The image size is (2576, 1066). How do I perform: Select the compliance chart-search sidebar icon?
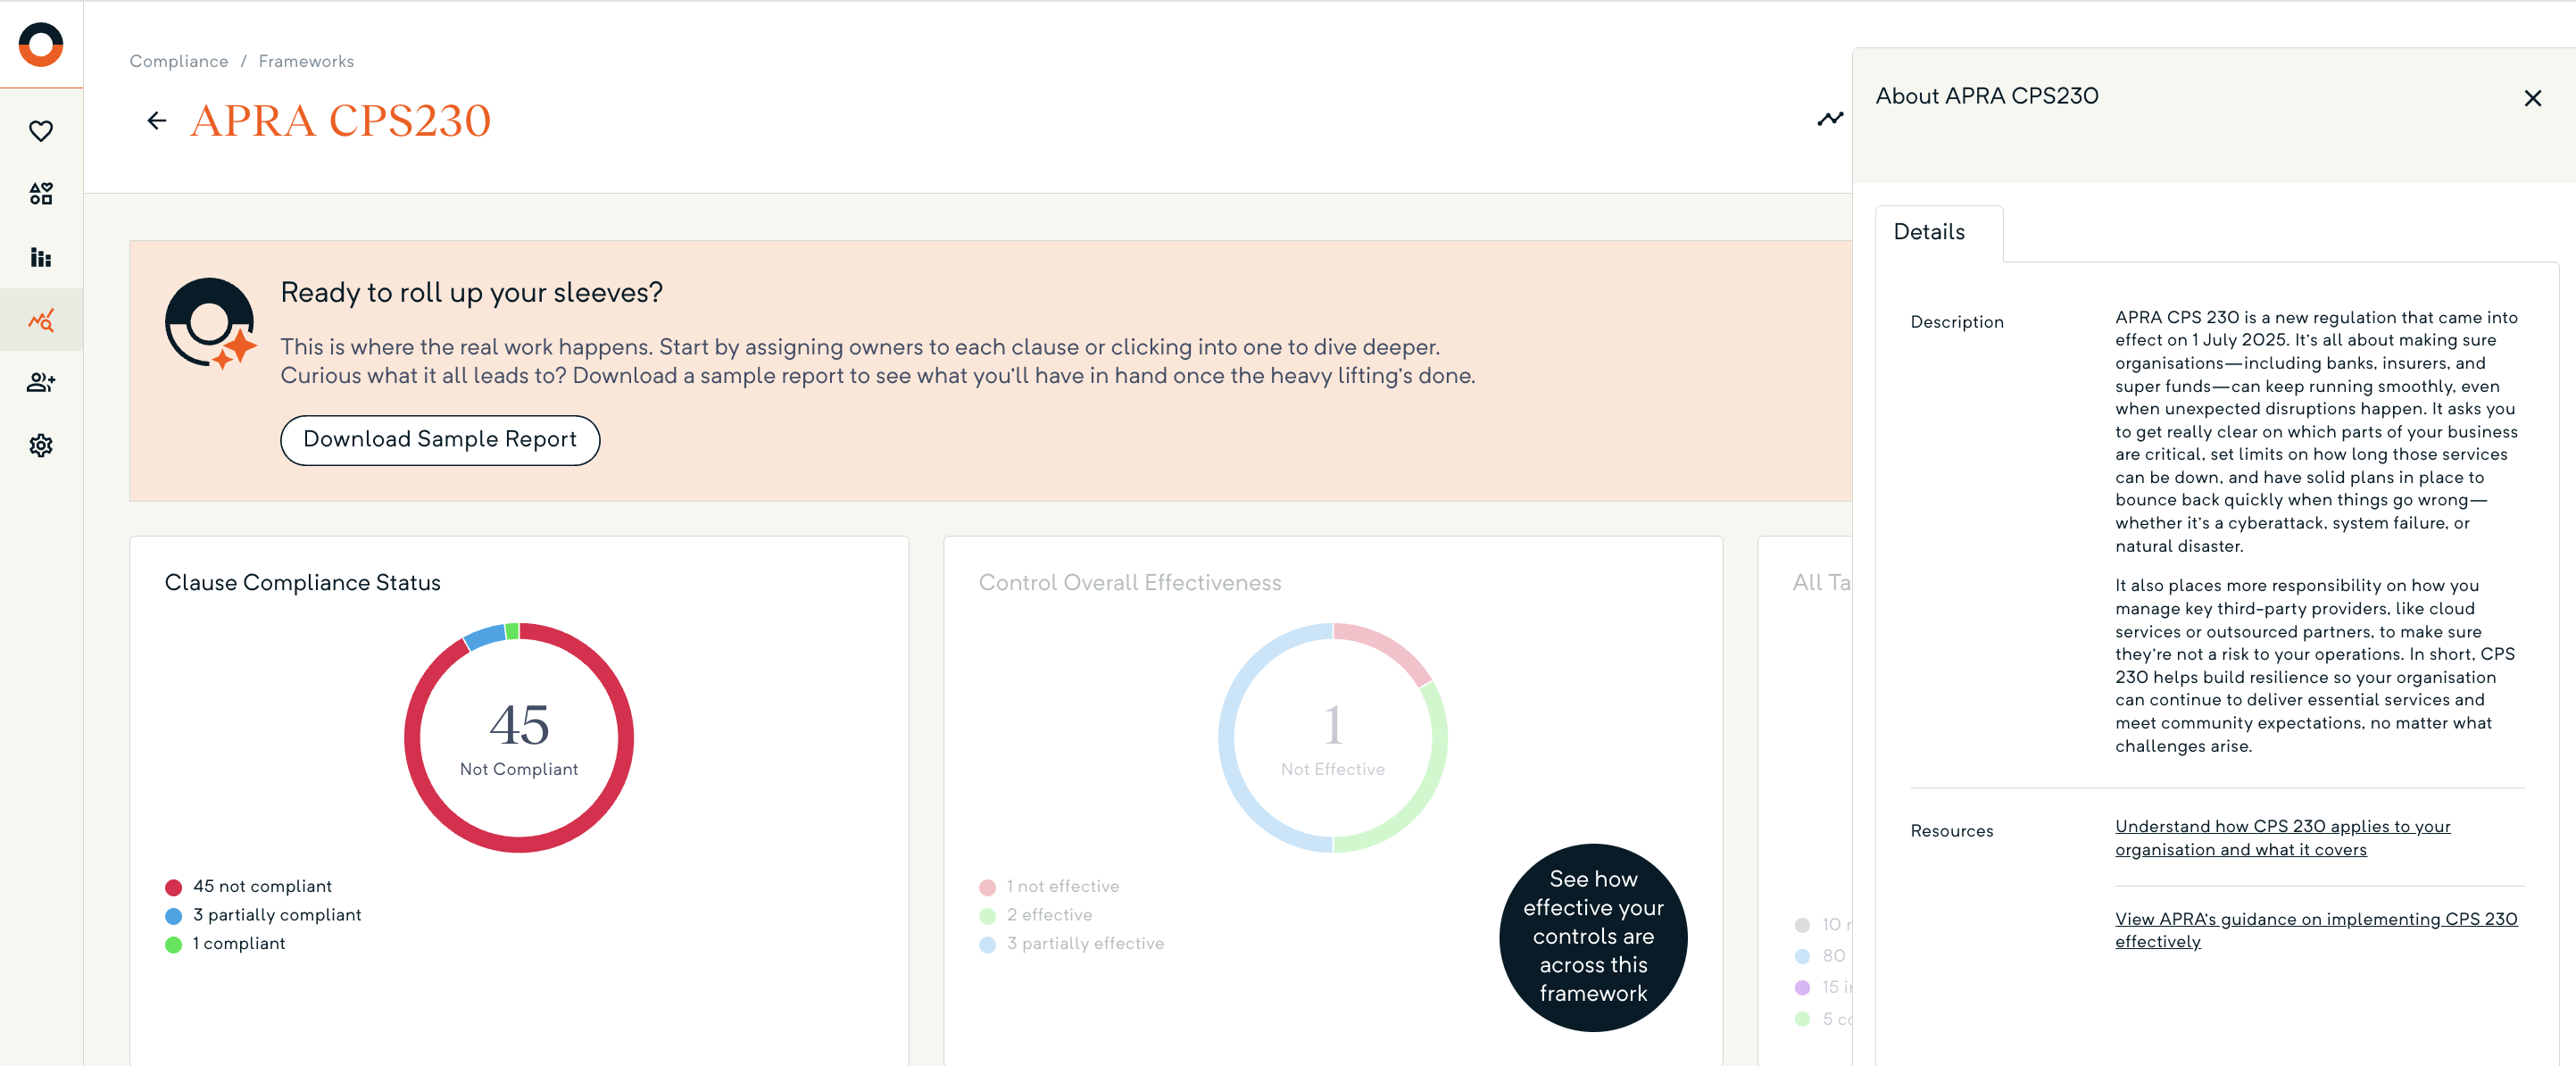tap(41, 320)
